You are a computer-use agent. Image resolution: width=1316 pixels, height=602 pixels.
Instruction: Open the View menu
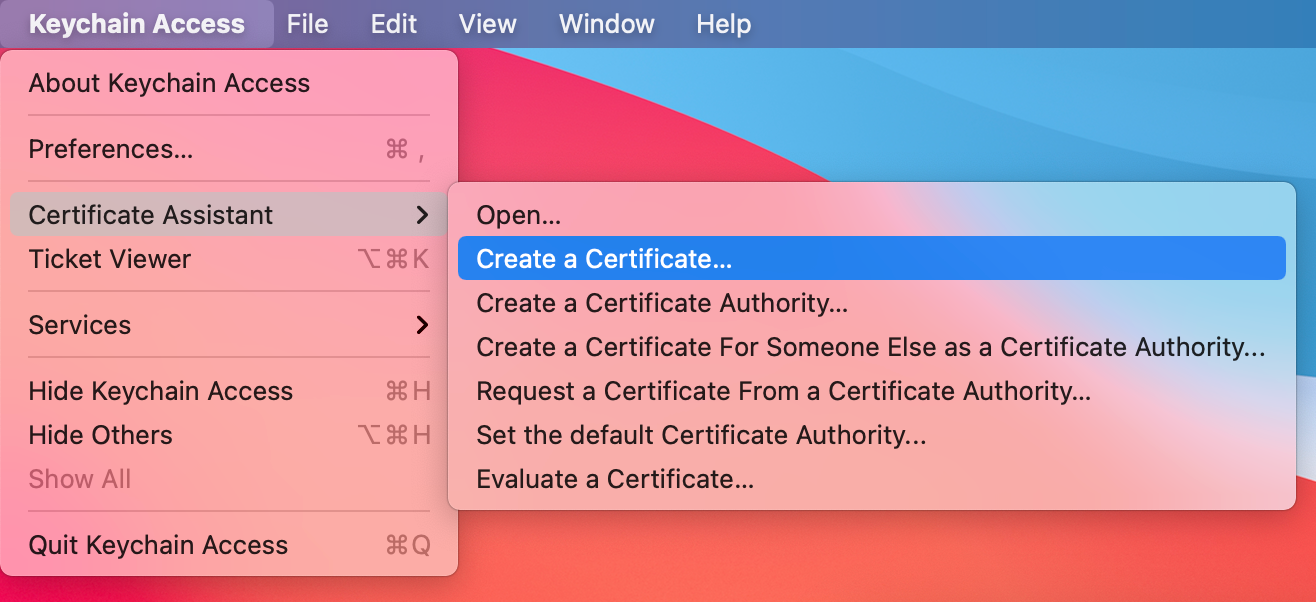(x=487, y=24)
